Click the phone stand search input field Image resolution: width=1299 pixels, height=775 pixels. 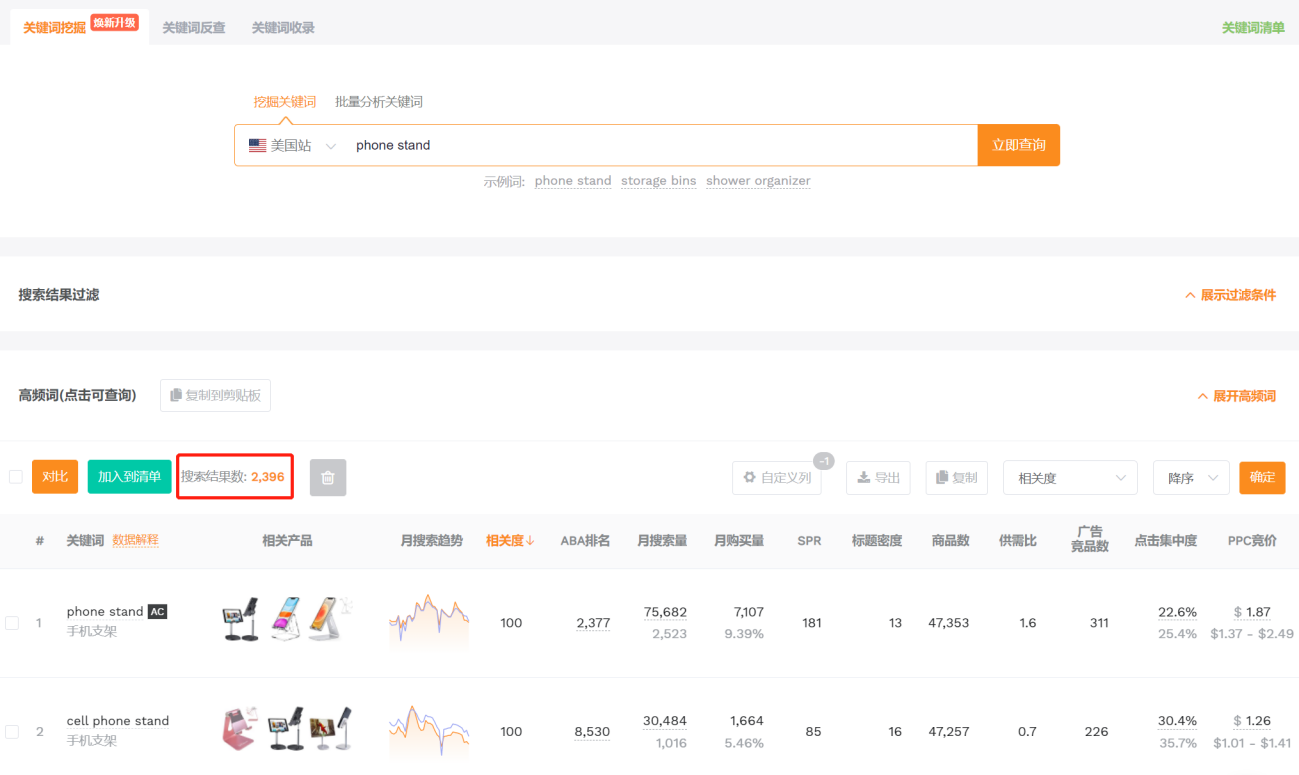click(600, 144)
